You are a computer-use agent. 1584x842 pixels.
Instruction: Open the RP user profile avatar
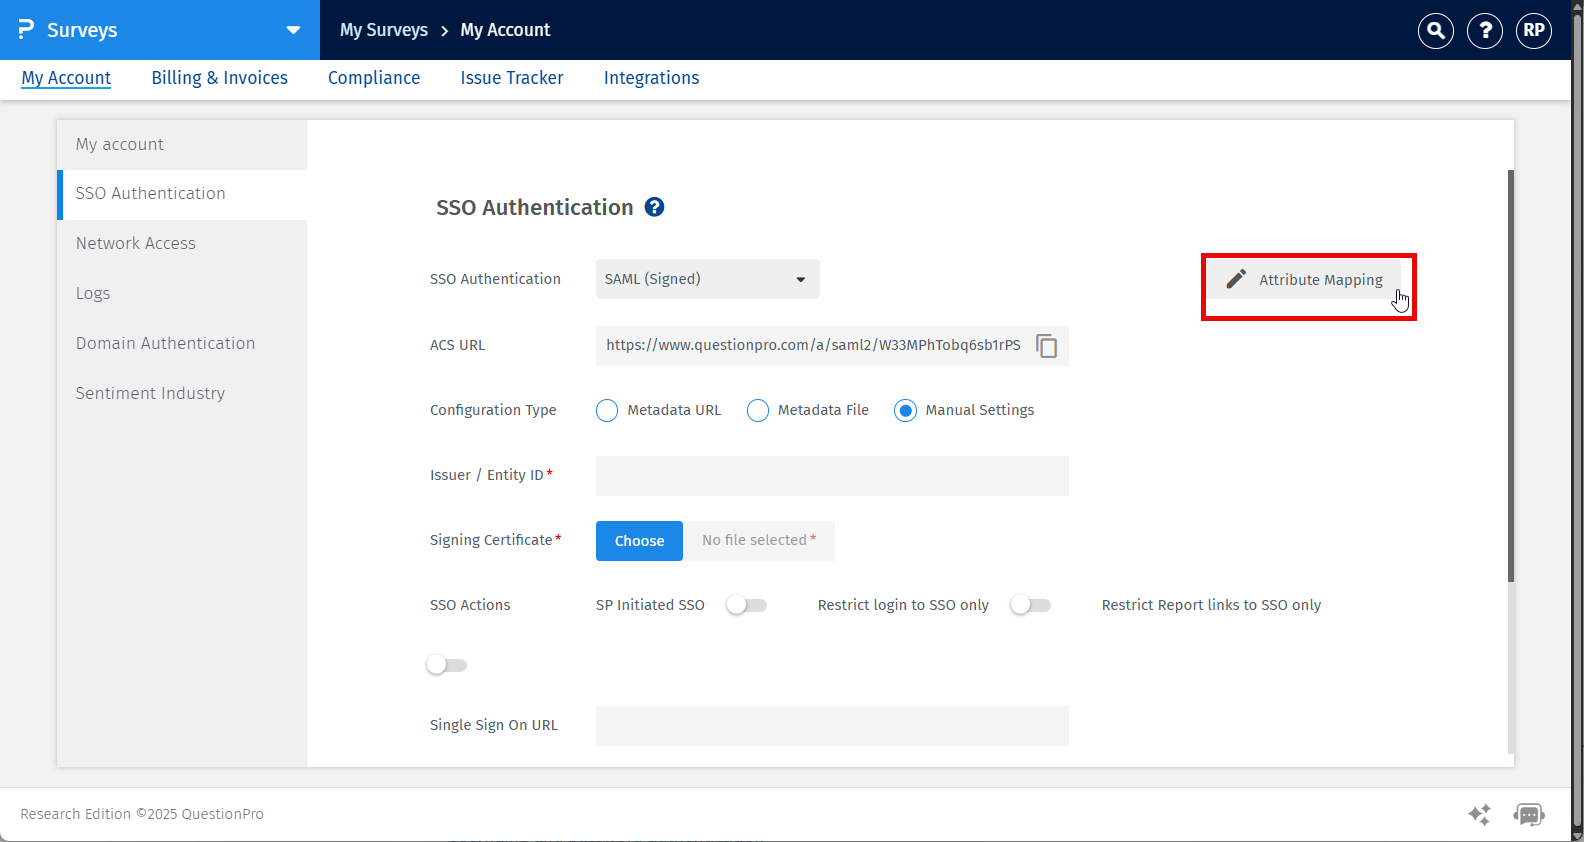tap(1534, 31)
